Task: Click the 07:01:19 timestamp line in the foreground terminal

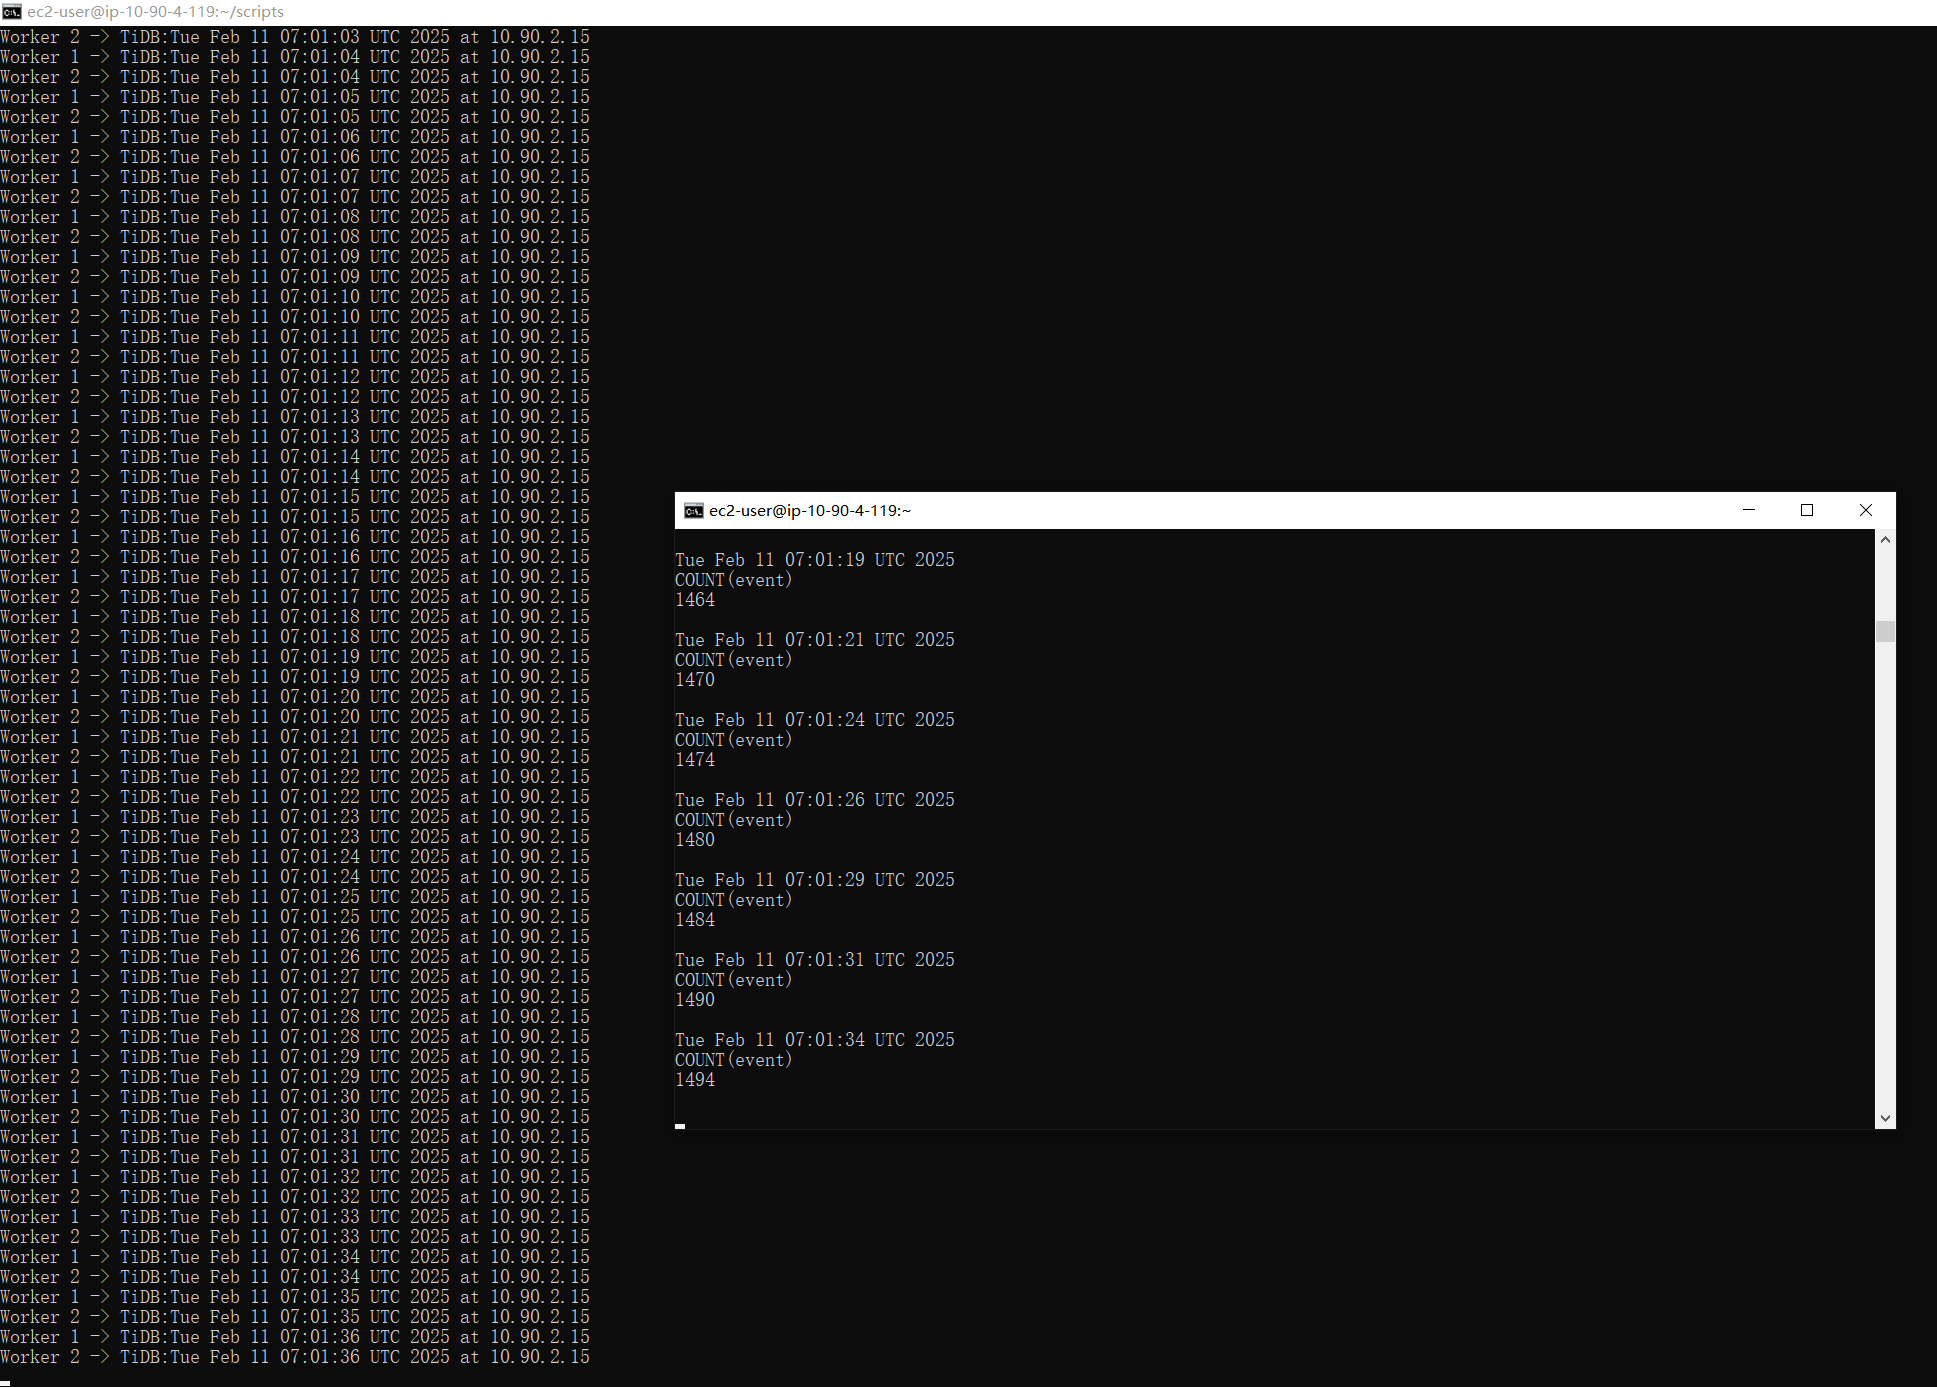Action: (814, 560)
